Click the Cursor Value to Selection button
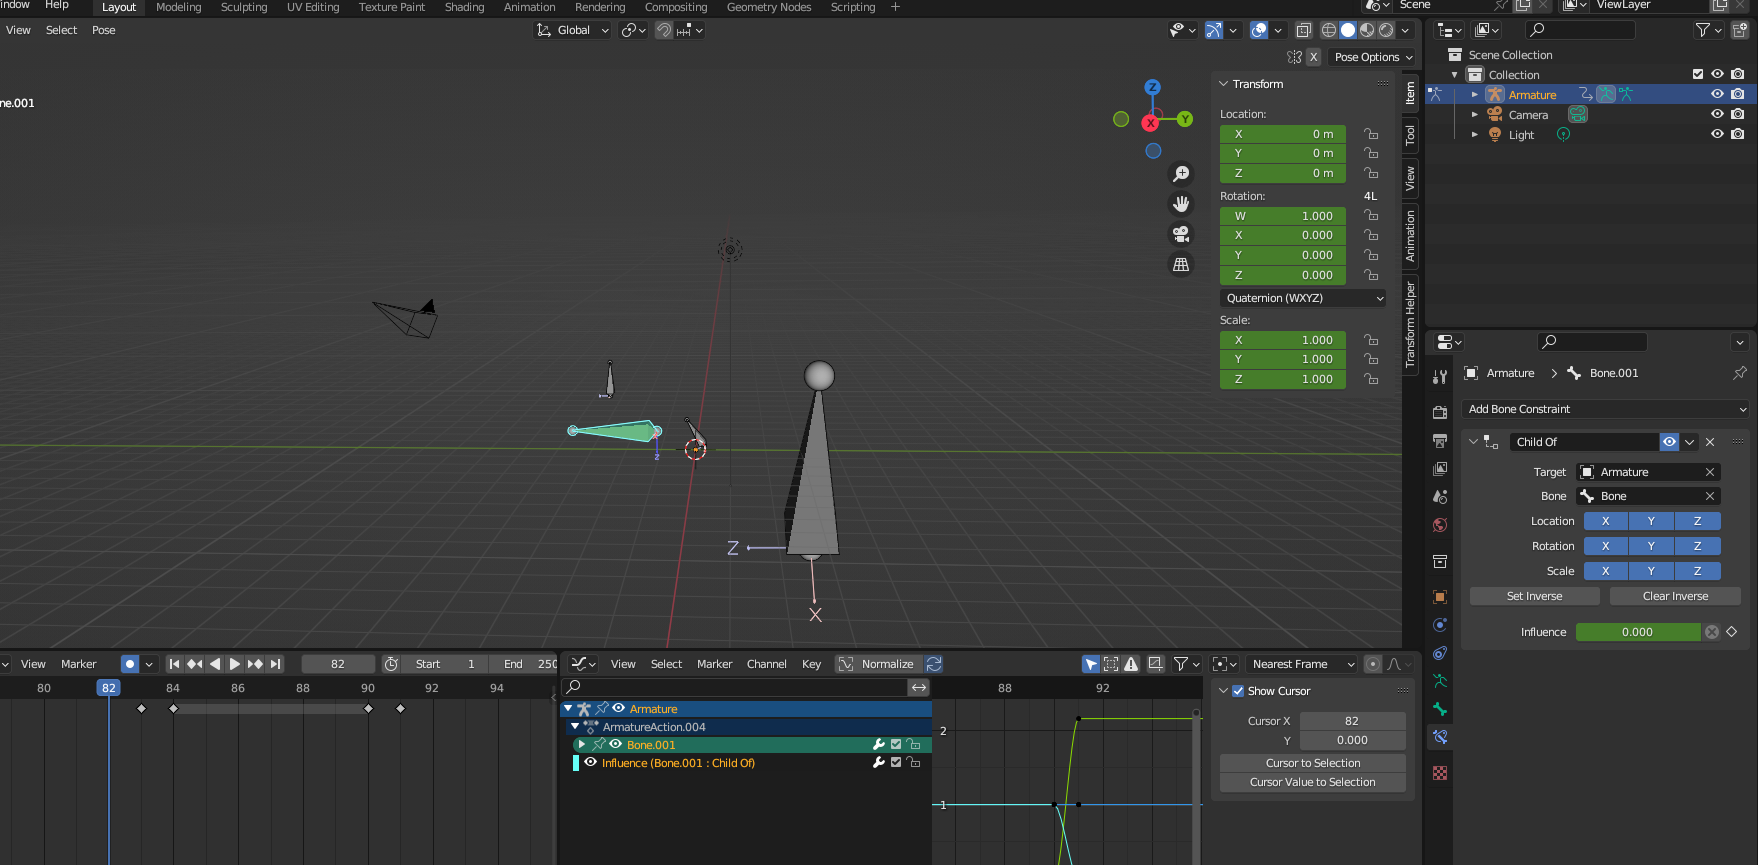The height and width of the screenshot is (865, 1758). (x=1313, y=782)
